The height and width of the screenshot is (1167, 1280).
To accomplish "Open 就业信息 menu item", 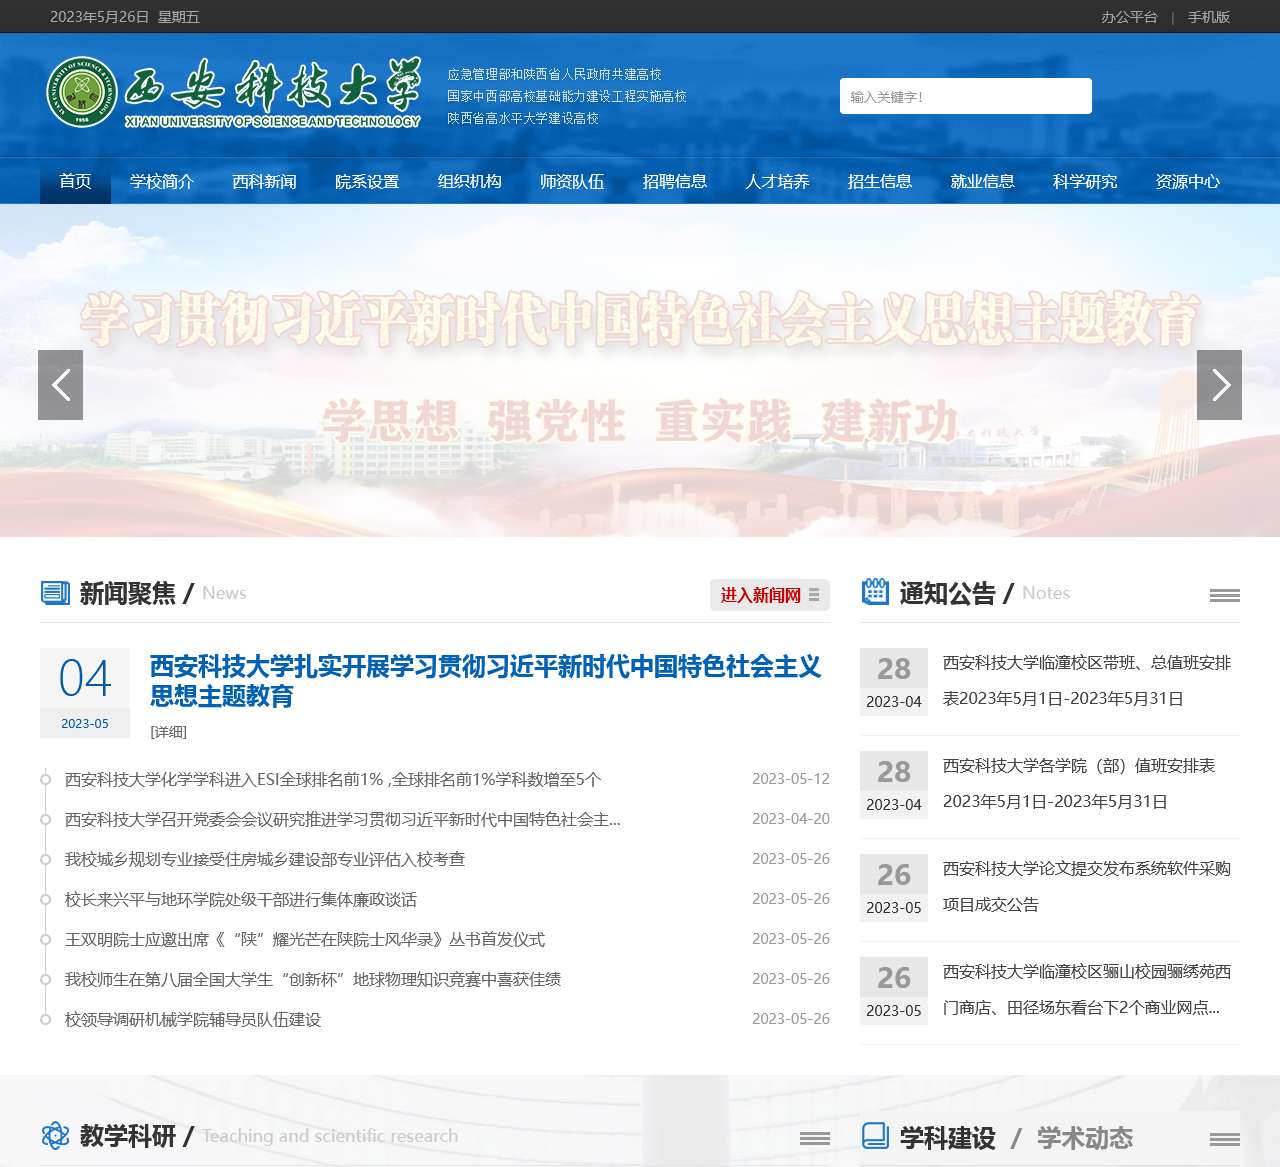I will pos(982,181).
